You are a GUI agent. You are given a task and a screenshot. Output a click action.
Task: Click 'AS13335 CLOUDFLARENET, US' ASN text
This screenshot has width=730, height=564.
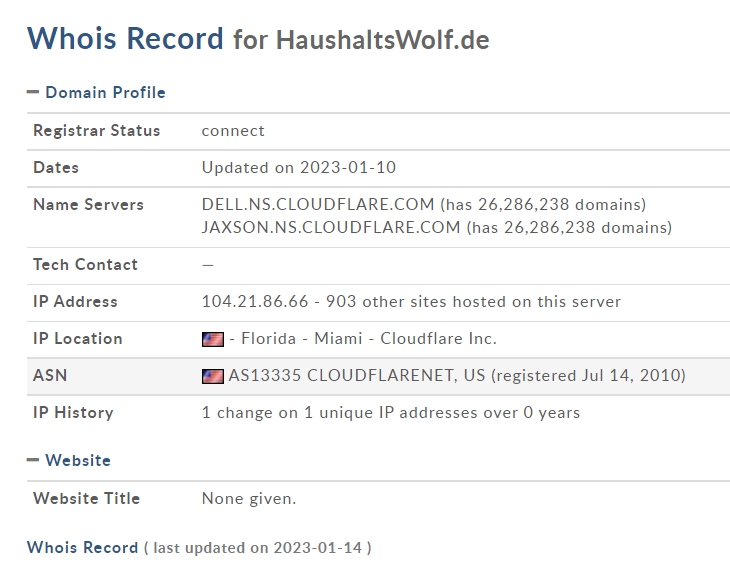[x=357, y=375]
